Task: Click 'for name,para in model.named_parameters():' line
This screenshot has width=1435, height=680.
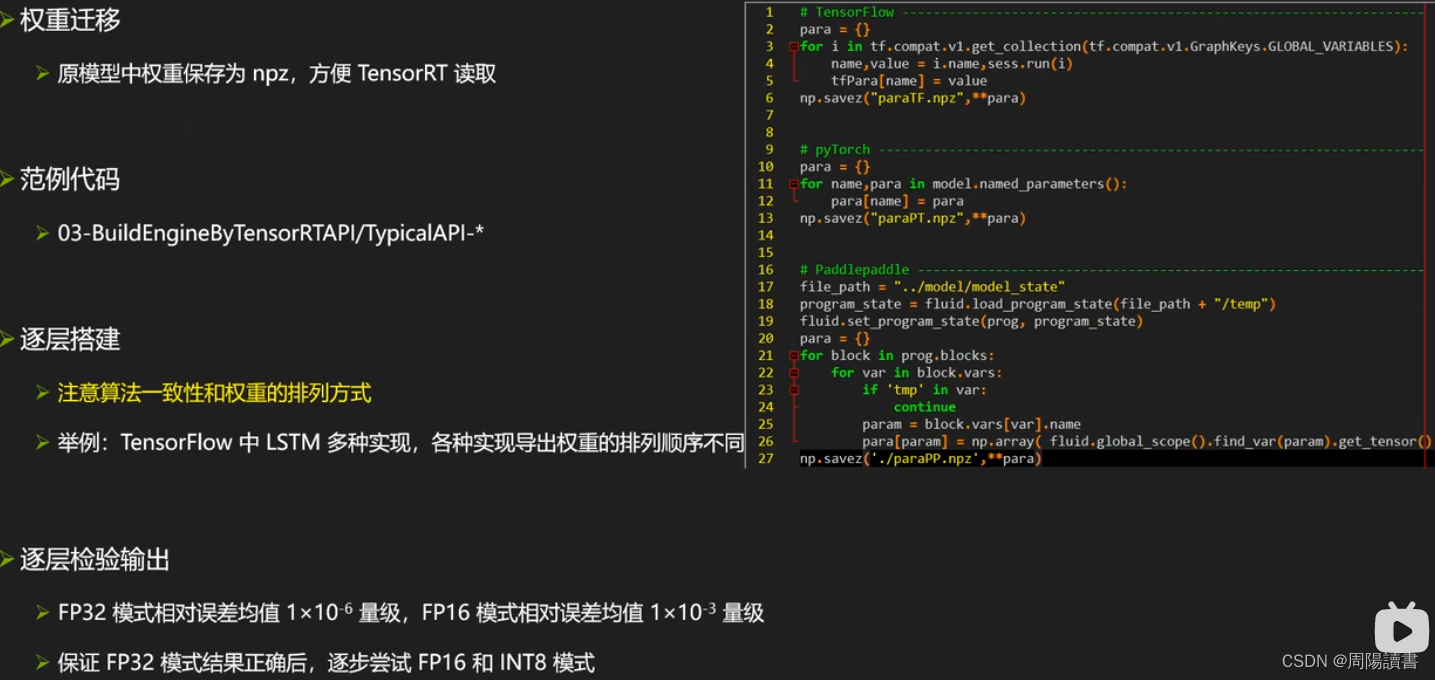Action: tap(963, 184)
